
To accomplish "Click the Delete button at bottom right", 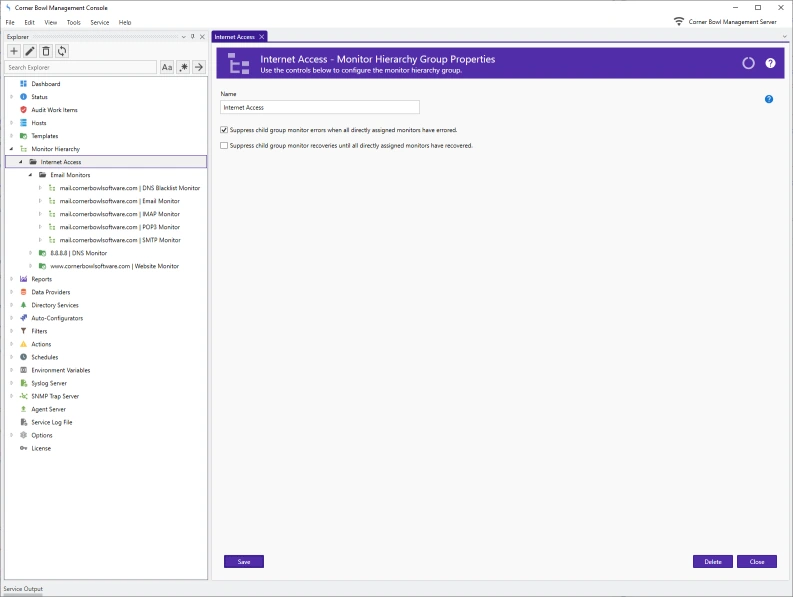I will tap(712, 562).
